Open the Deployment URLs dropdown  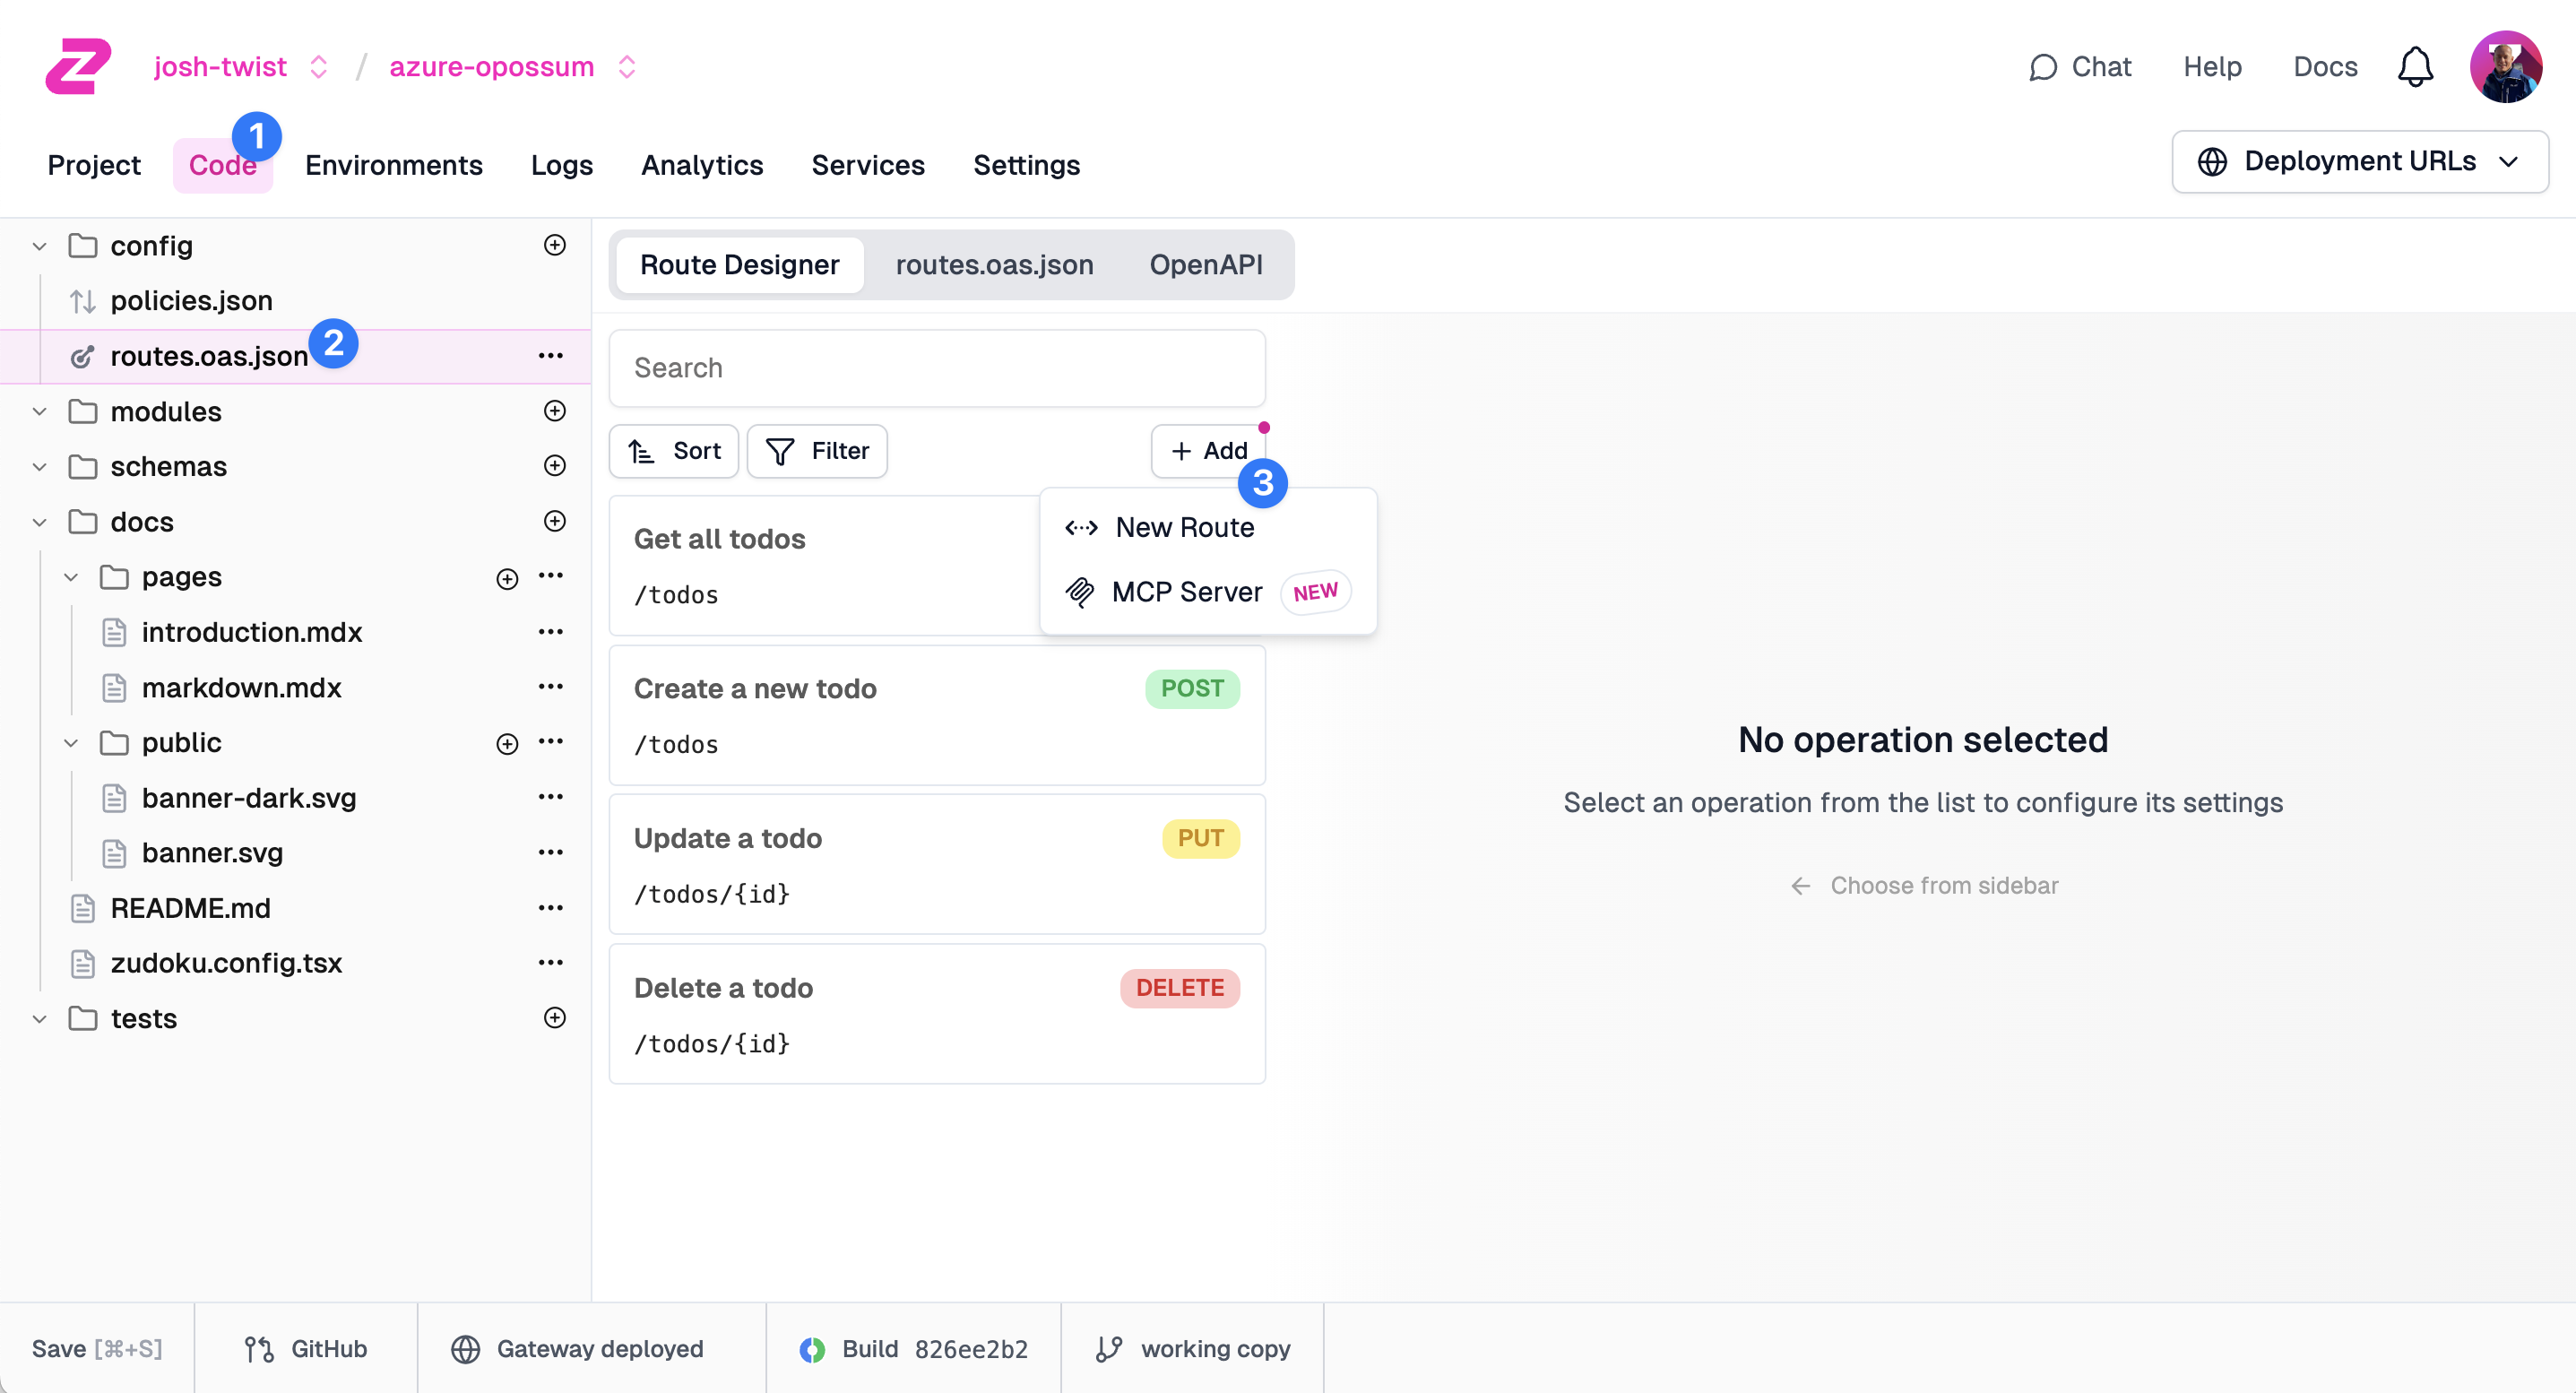2359,162
